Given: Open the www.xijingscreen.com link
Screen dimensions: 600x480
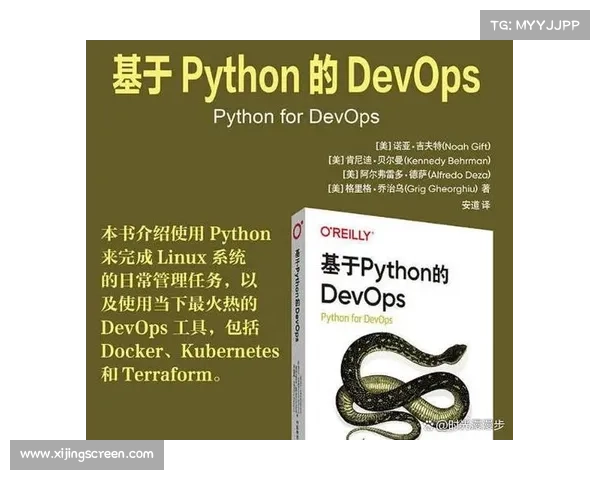Looking at the screenshot, I should click(87, 454).
